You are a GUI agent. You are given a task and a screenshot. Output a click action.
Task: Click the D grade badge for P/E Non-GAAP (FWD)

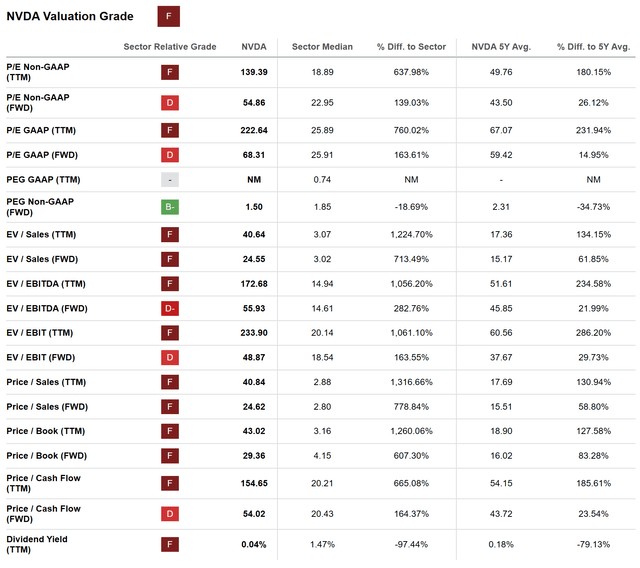point(170,104)
